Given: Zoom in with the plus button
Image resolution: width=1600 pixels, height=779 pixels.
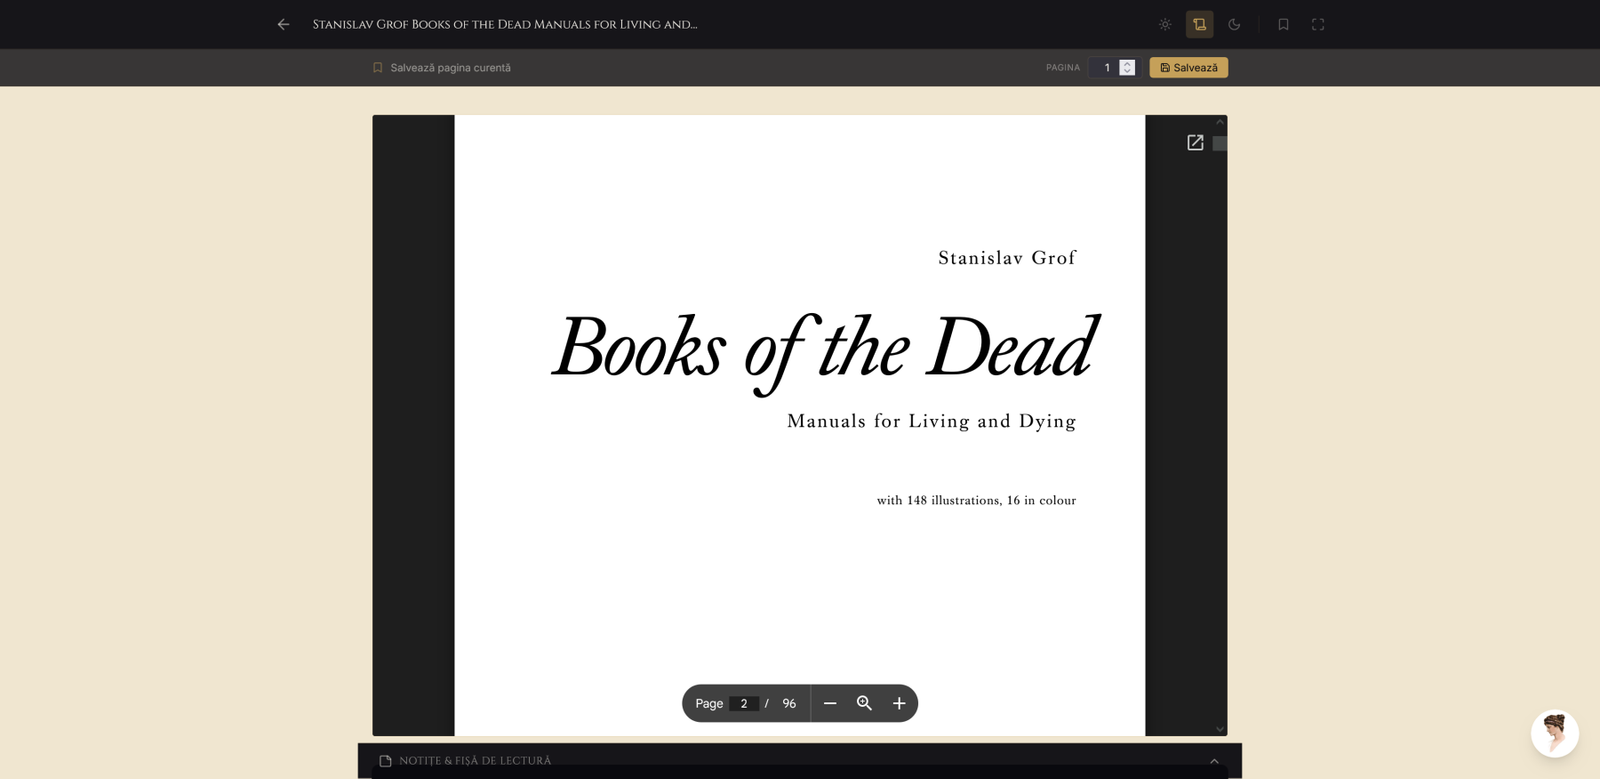Looking at the screenshot, I should tap(899, 704).
